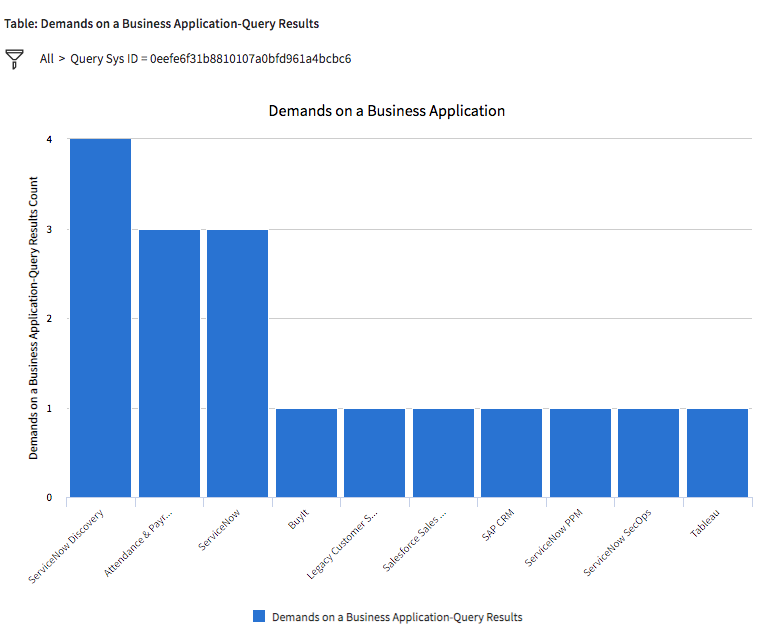758x630 pixels.
Task: Click the ServiceNow PPM bar
Action: click(581, 453)
